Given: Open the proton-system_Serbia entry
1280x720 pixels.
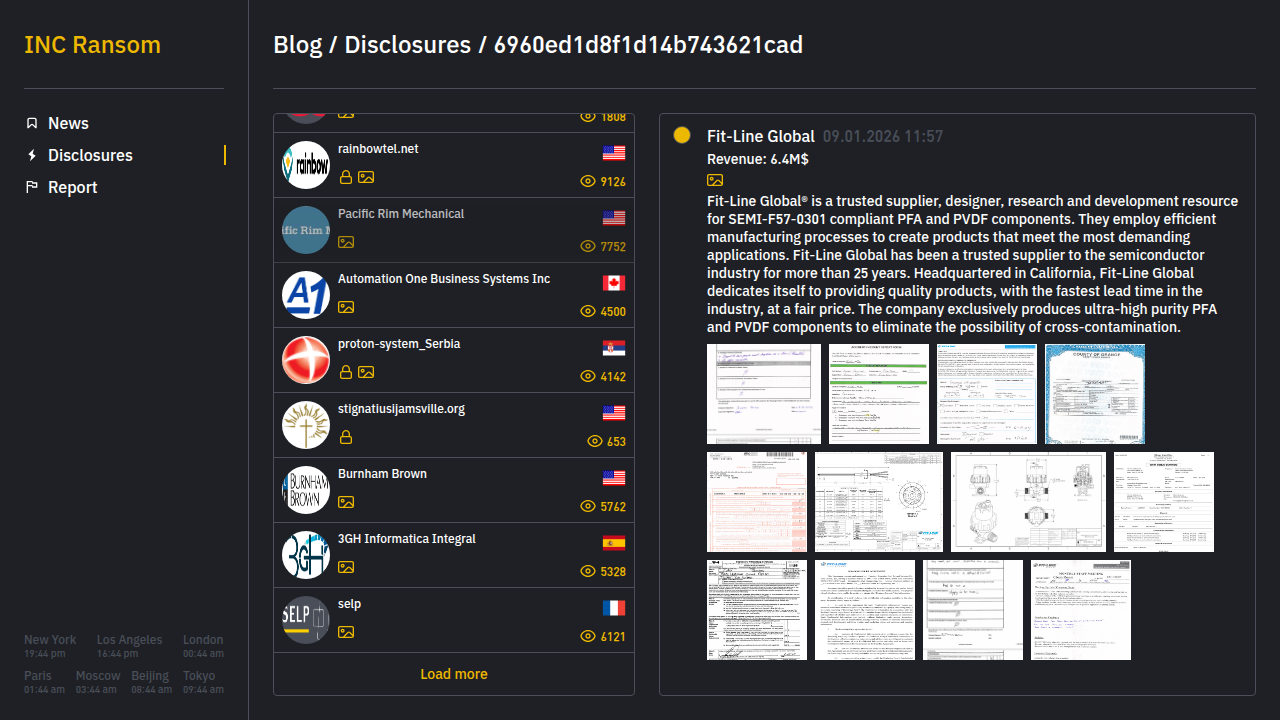Looking at the screenshot, I should coord(454,360).
